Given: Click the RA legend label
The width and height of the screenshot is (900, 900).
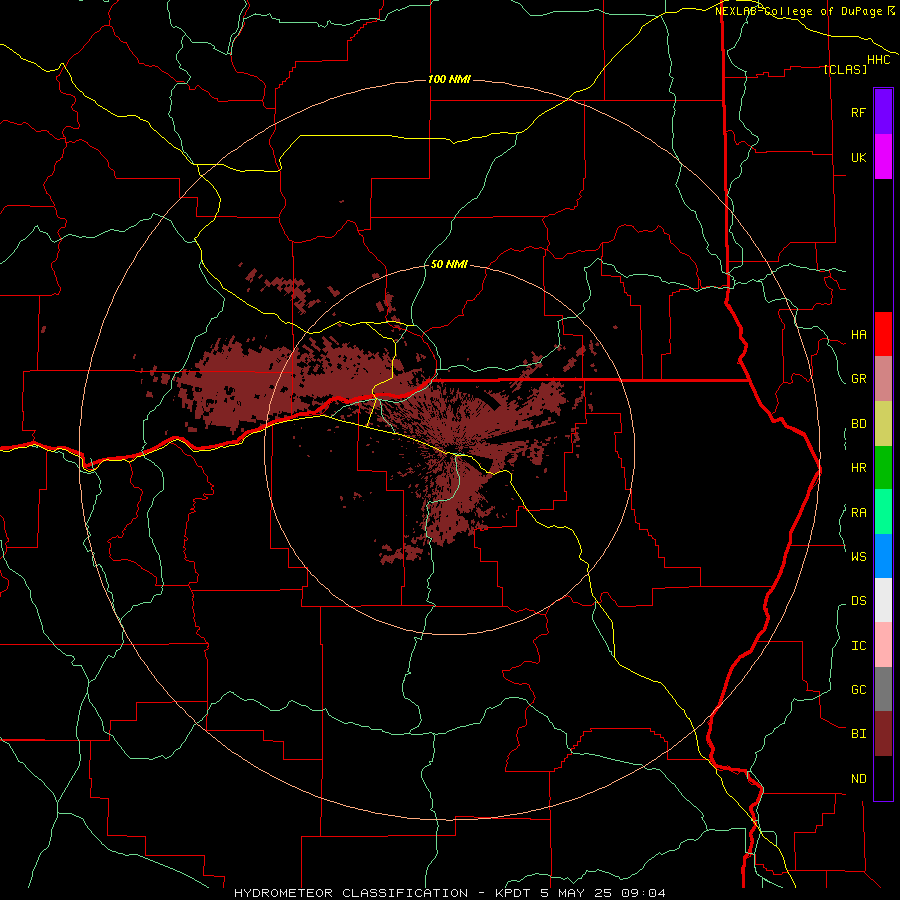Looking at the screenshot, I should (x=858, y=513).
